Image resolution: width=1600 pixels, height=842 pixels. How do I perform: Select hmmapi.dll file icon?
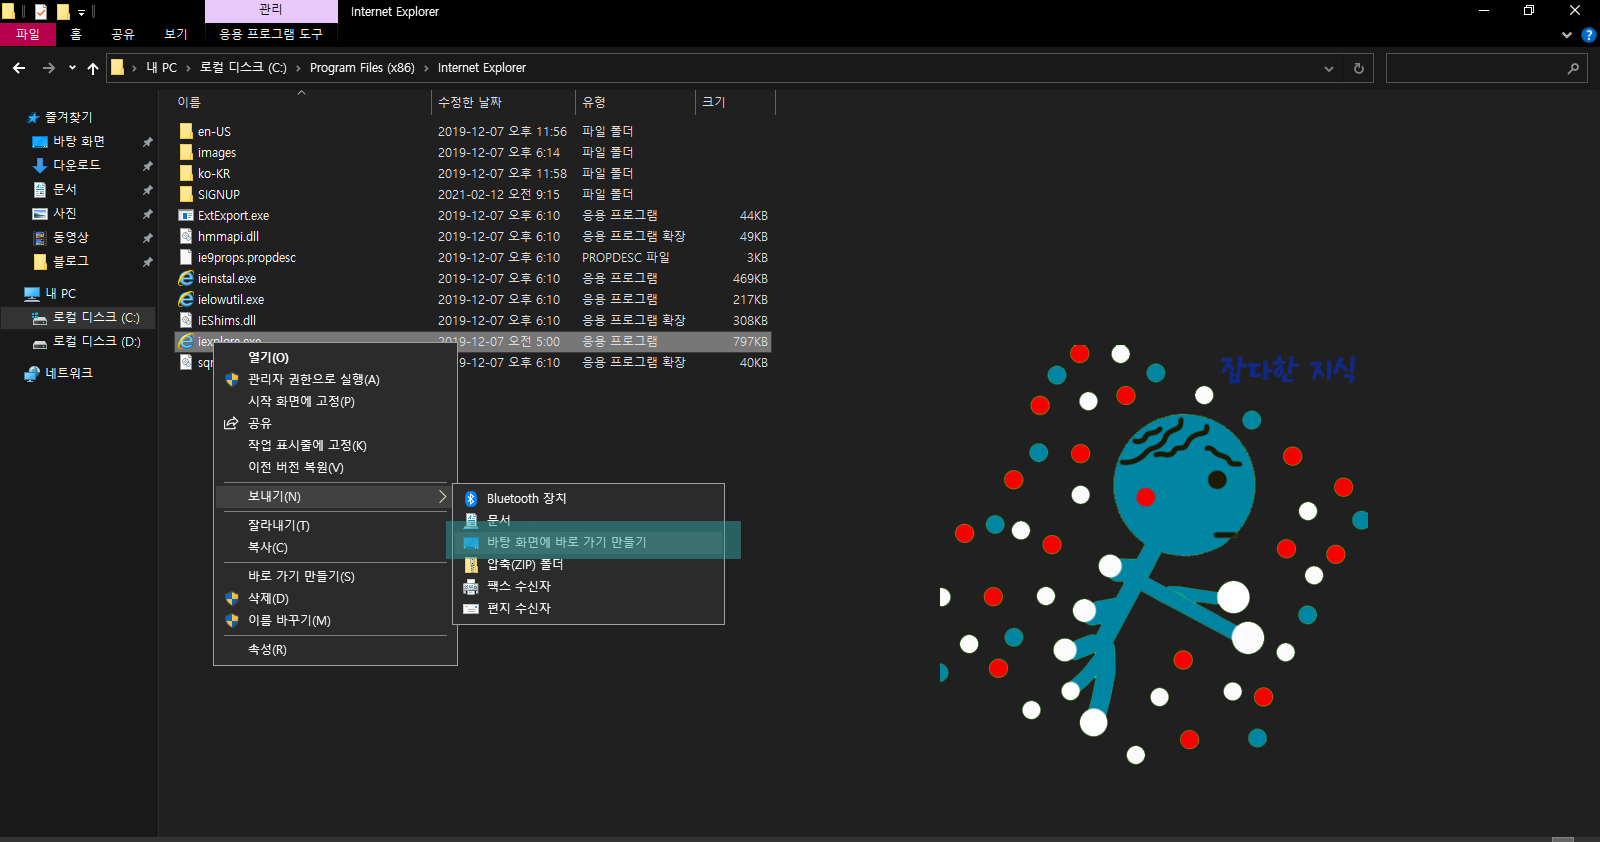pyautogui.click(x=186, y=236)
